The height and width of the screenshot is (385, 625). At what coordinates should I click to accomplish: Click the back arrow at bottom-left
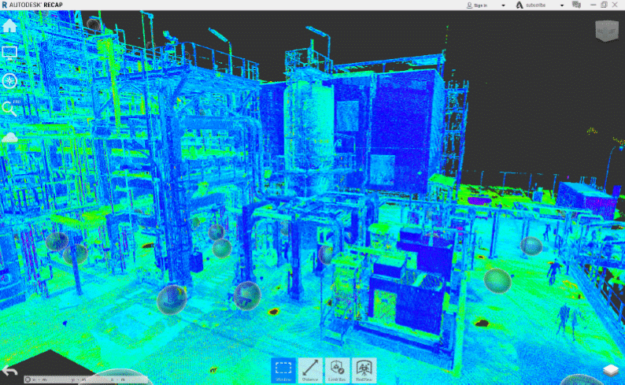[x=10, y=371]
